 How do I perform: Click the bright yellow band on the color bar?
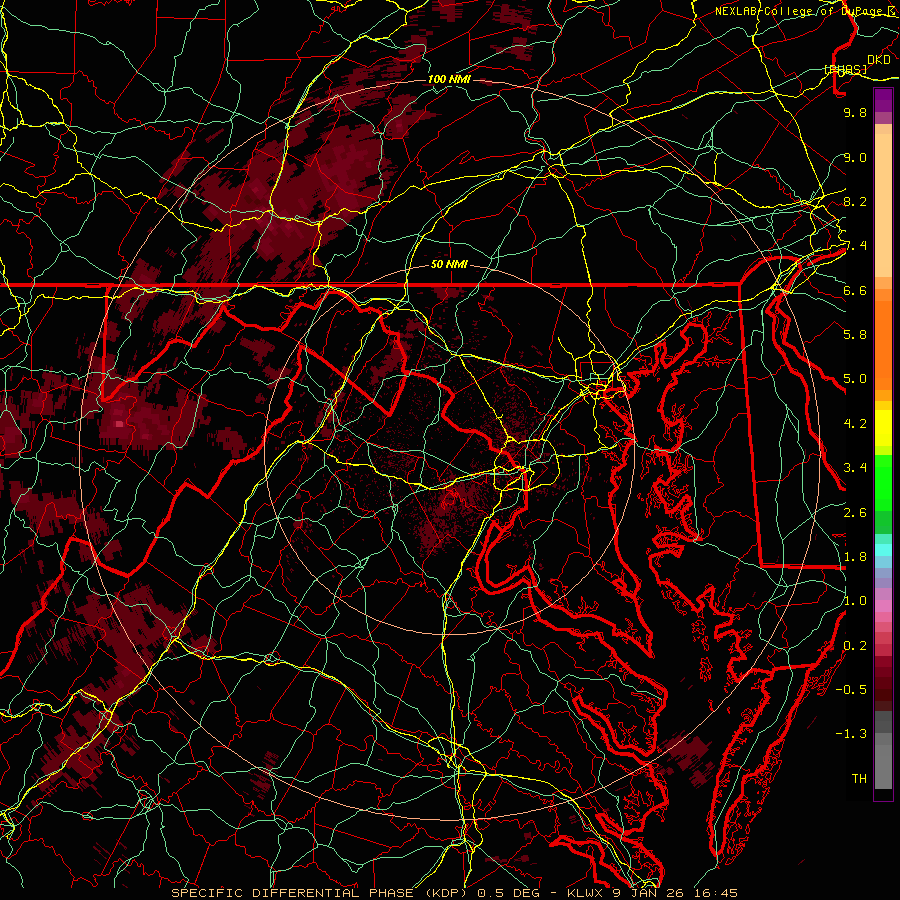(x=883, y=428)
